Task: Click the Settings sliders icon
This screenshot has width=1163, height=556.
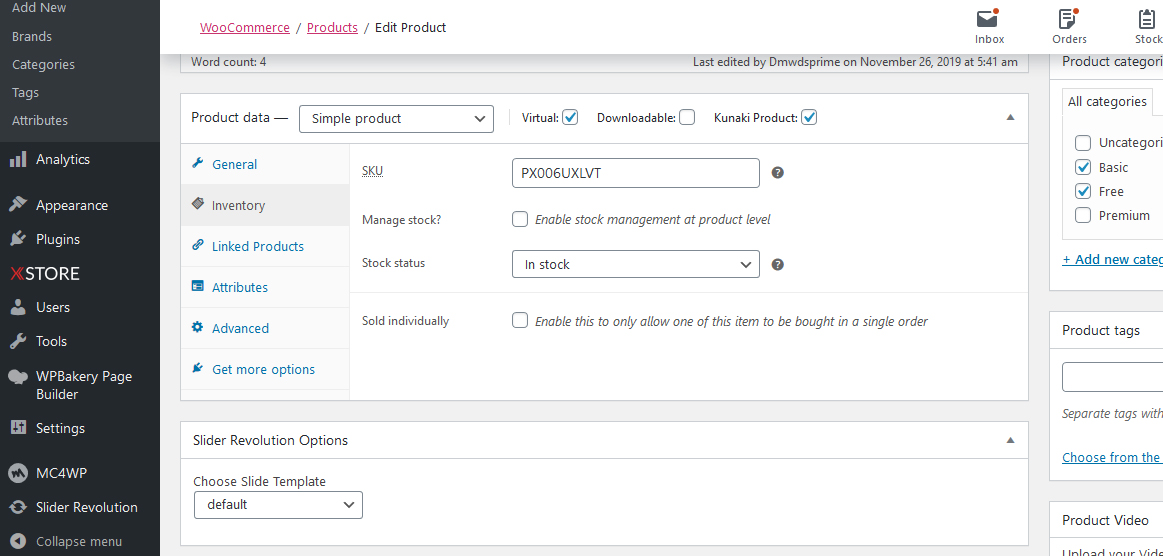Action: pyautogui.click(x=19, y=428)
